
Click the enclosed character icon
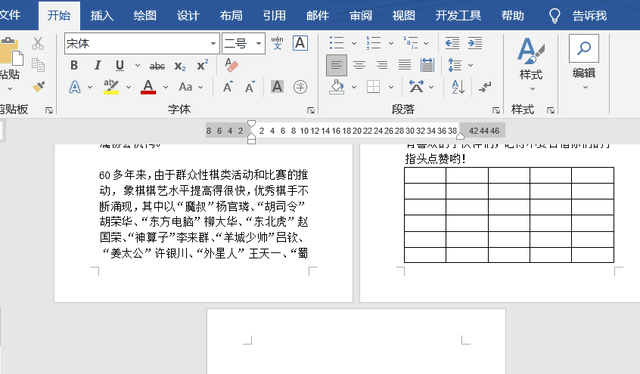coord(300,87)
